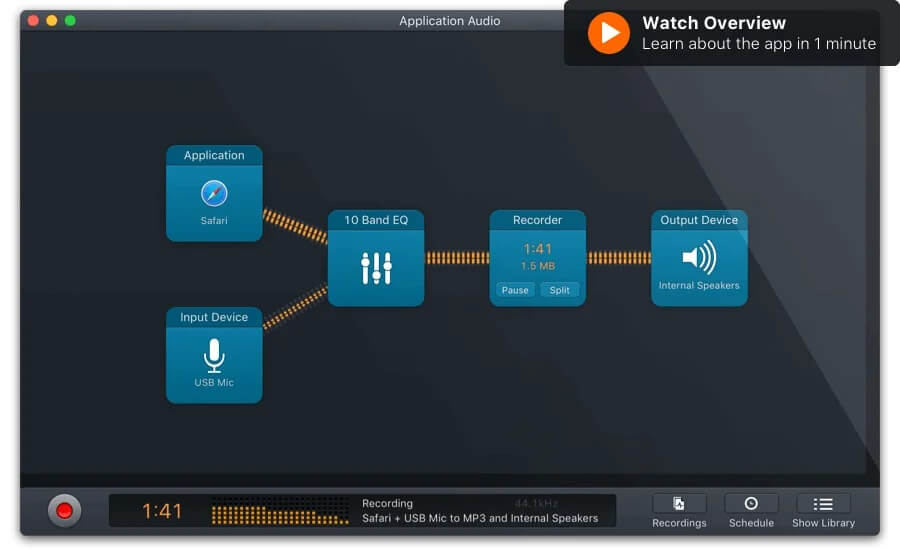Click the Recording status text
This screenshot has height=550, width=900.
tap(387, 503)
